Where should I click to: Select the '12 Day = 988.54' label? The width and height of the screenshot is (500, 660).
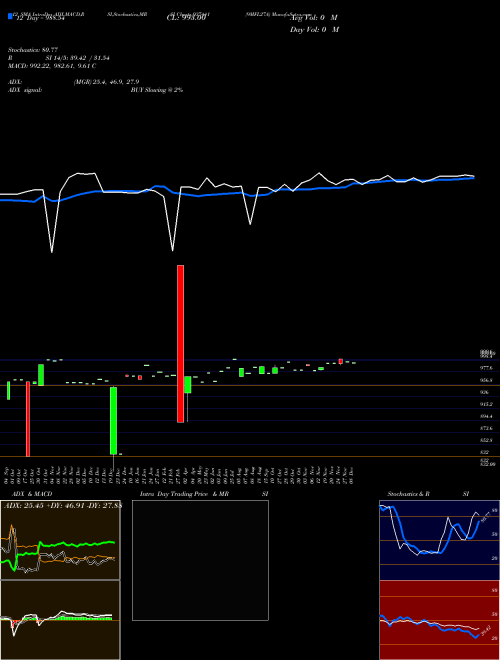tap(40, 18)
